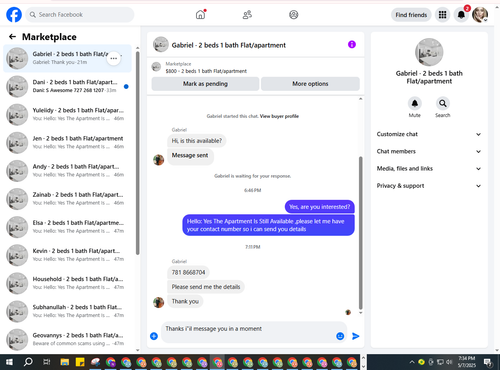
Task: Open the notifications bell
Action: (x=461, y=15)
